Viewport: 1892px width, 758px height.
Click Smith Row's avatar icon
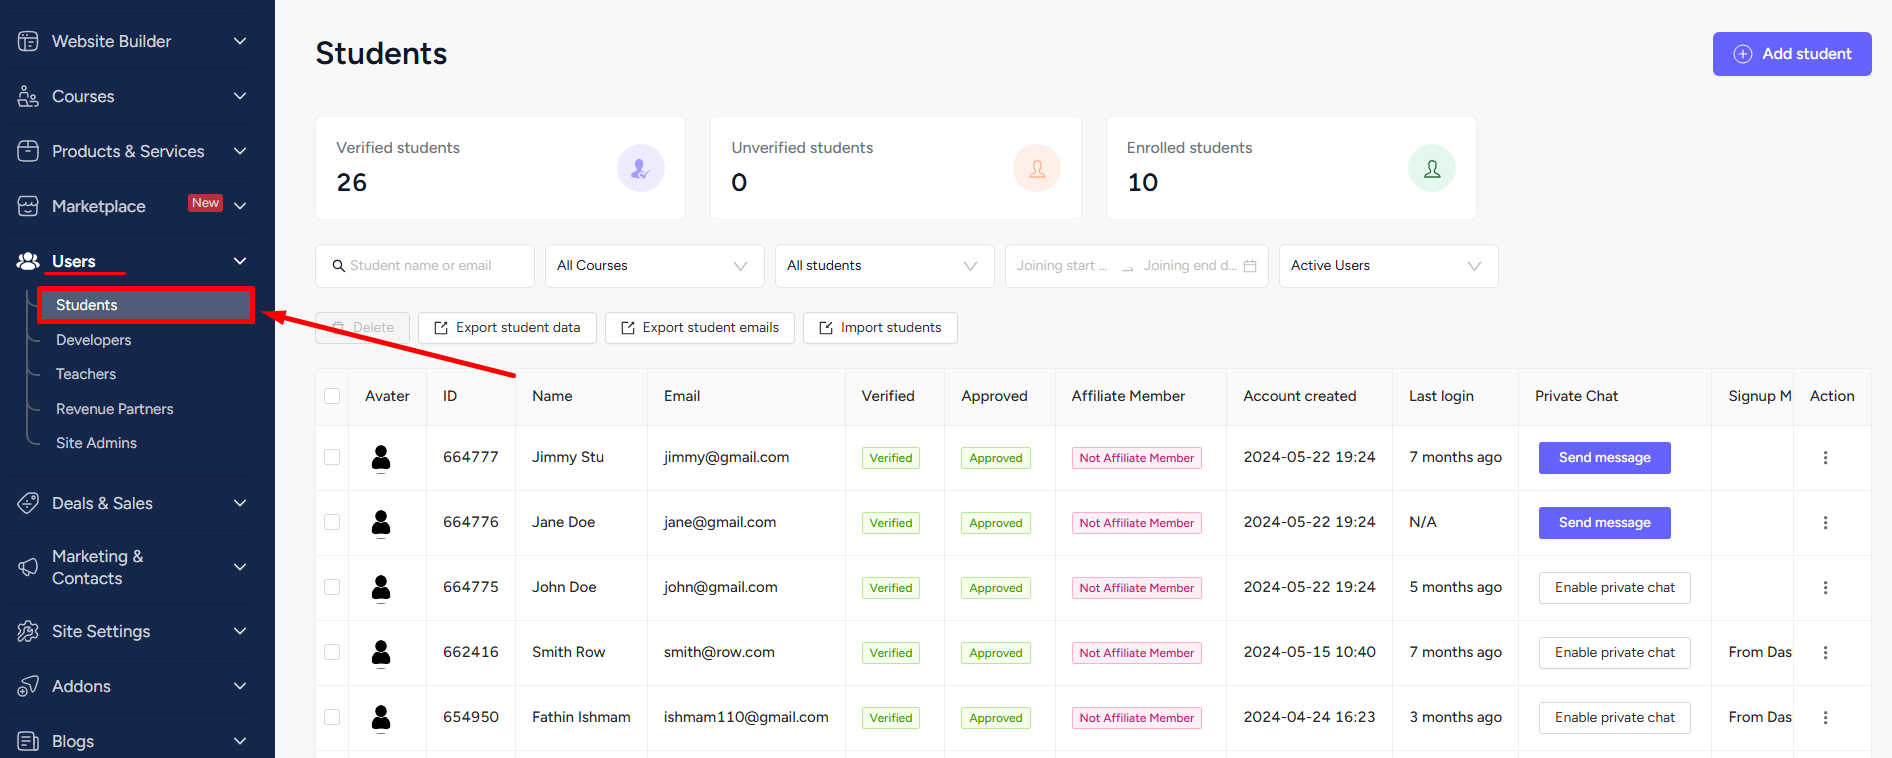(x=381, y=653)
